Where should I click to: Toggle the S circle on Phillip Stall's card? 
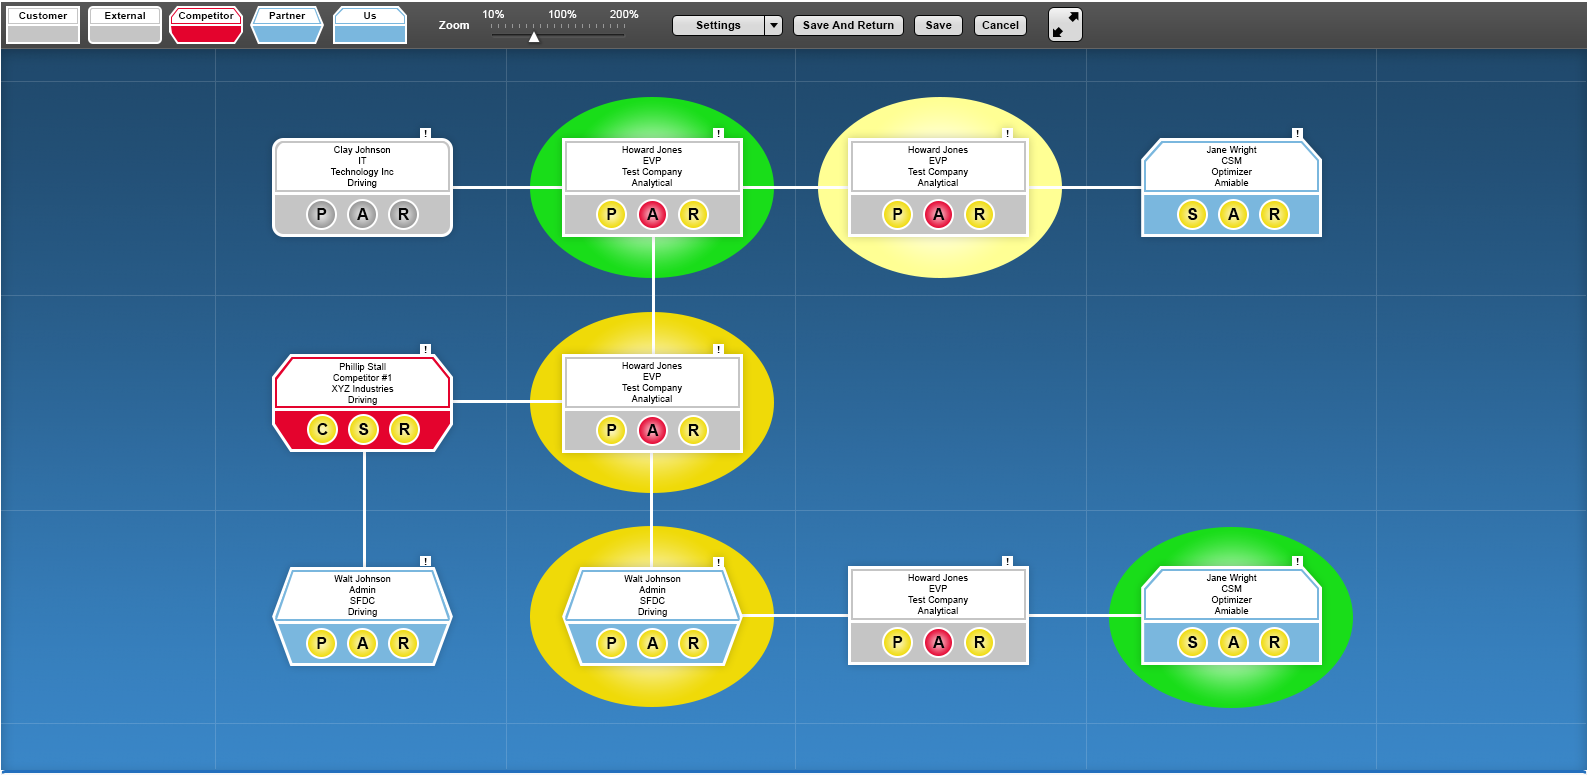363,429
